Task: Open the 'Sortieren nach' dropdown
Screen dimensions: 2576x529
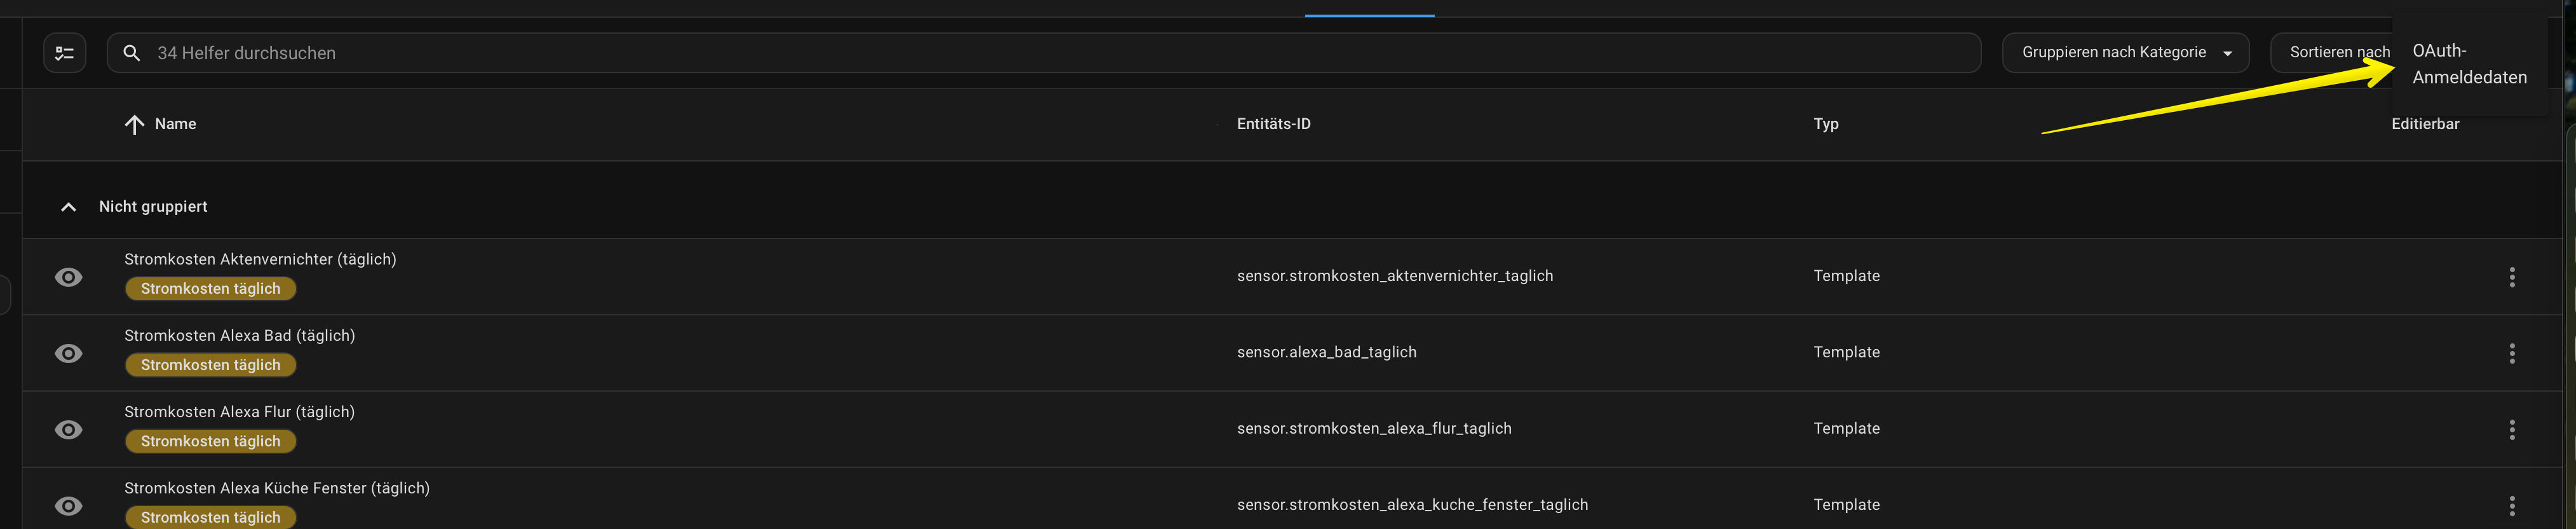Action: click(2331, 53)
